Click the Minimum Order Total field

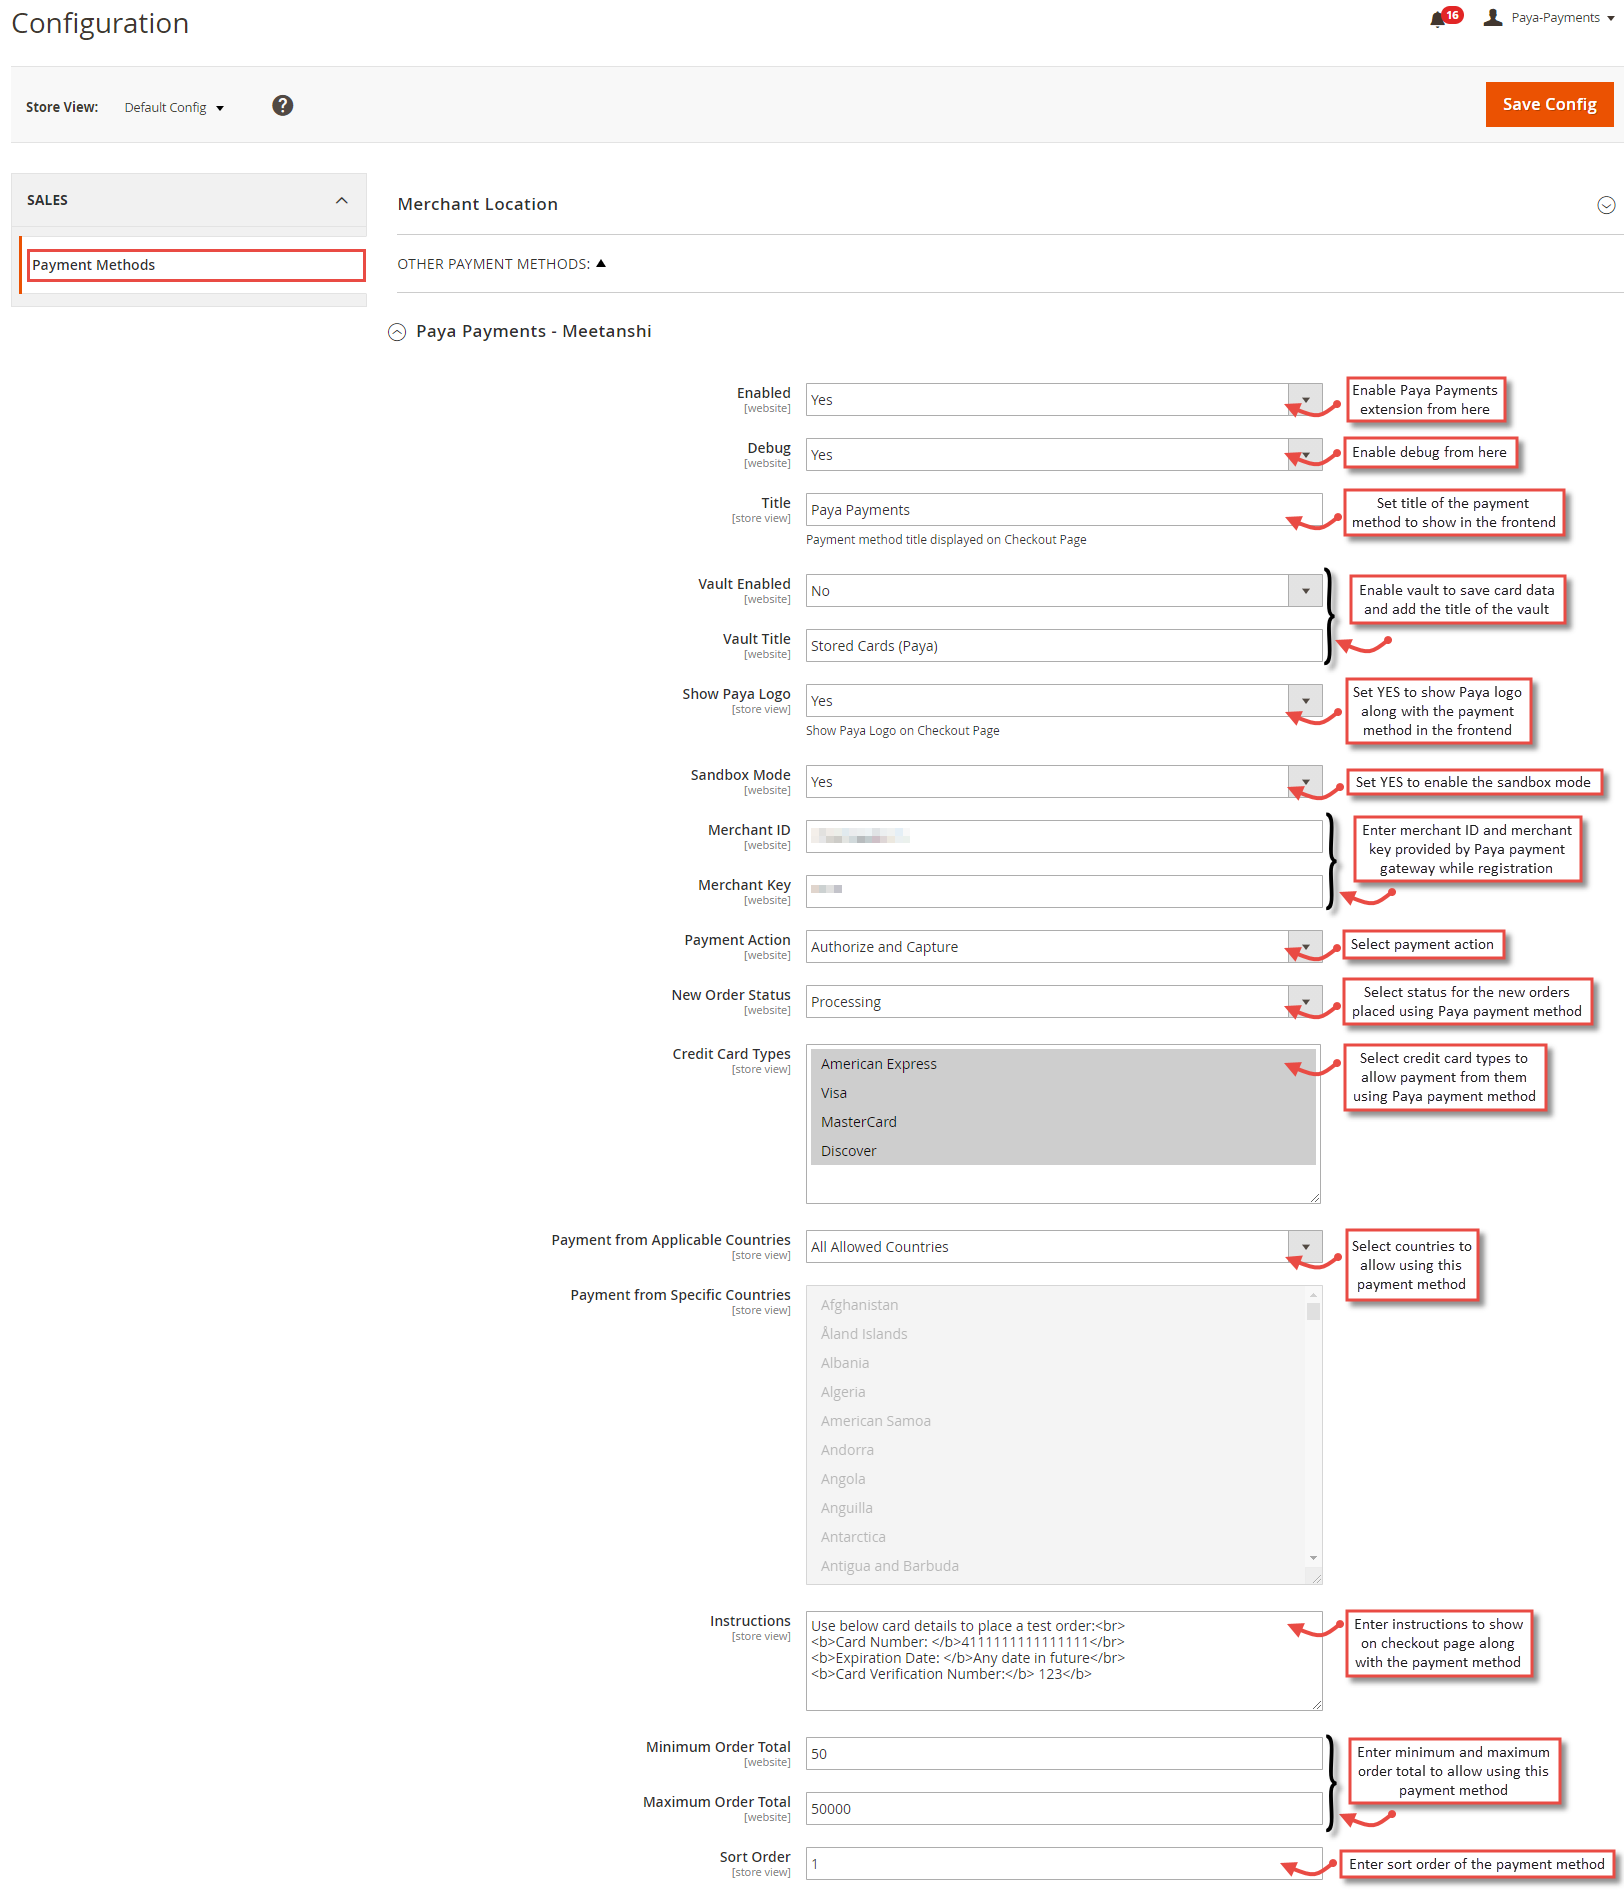coord(1064,1754)
